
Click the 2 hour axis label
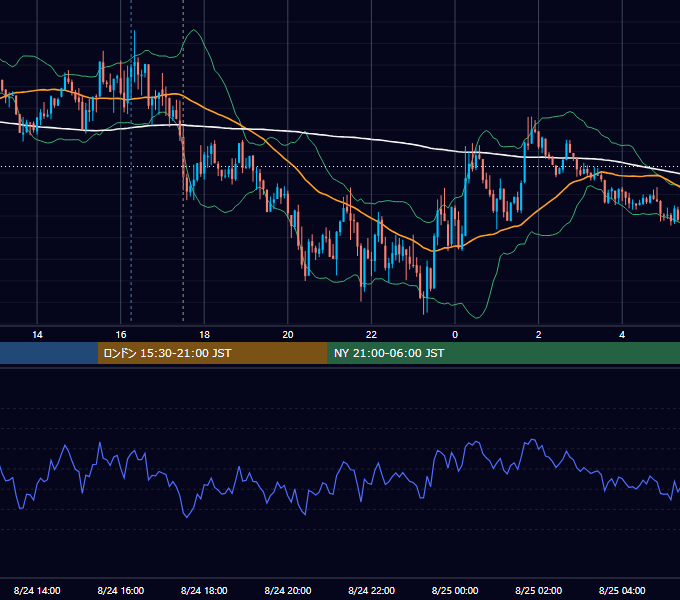click(x=539, y=335)
